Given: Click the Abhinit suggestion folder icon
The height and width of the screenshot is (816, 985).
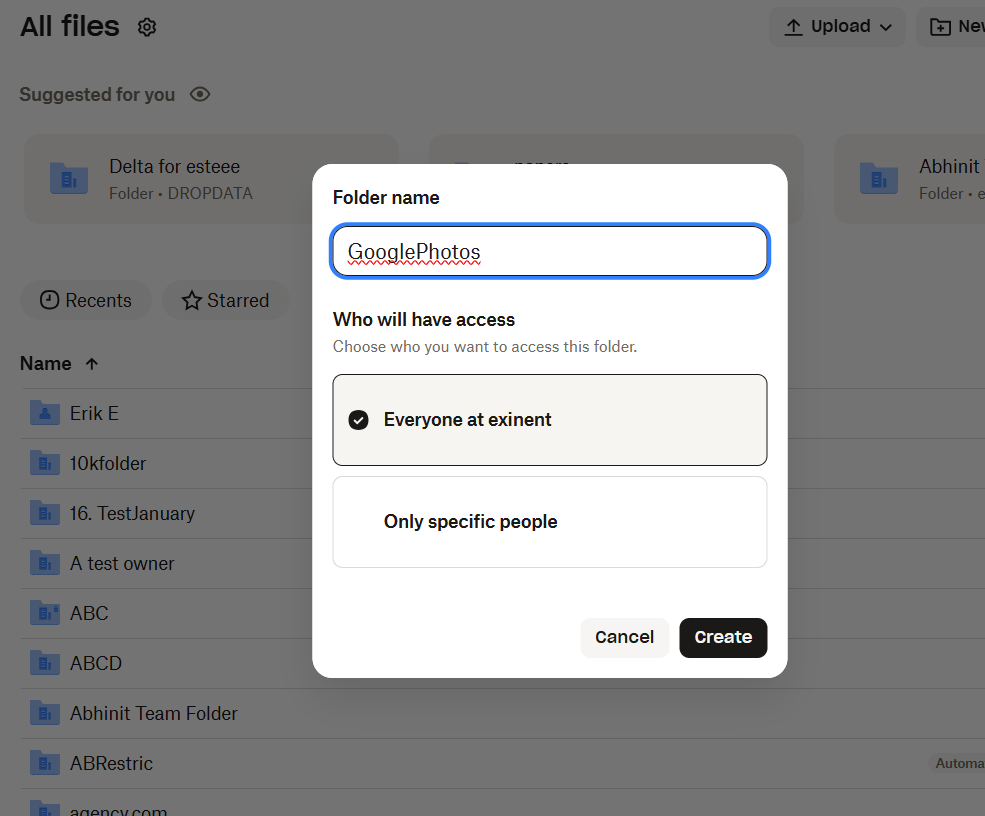Looking at the screenshot, I should tap(879, 179).
